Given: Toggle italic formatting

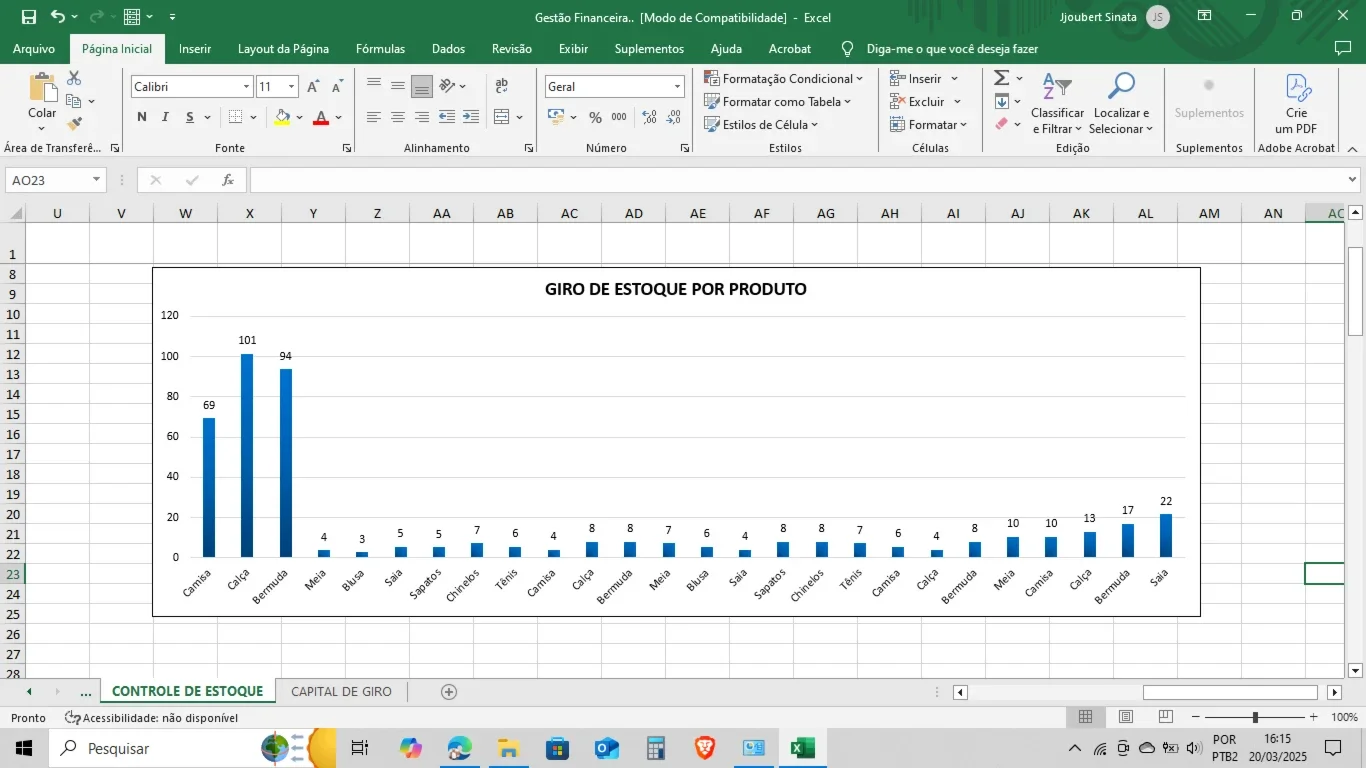Looking at the screenshot, I should (x=165, y=117).
